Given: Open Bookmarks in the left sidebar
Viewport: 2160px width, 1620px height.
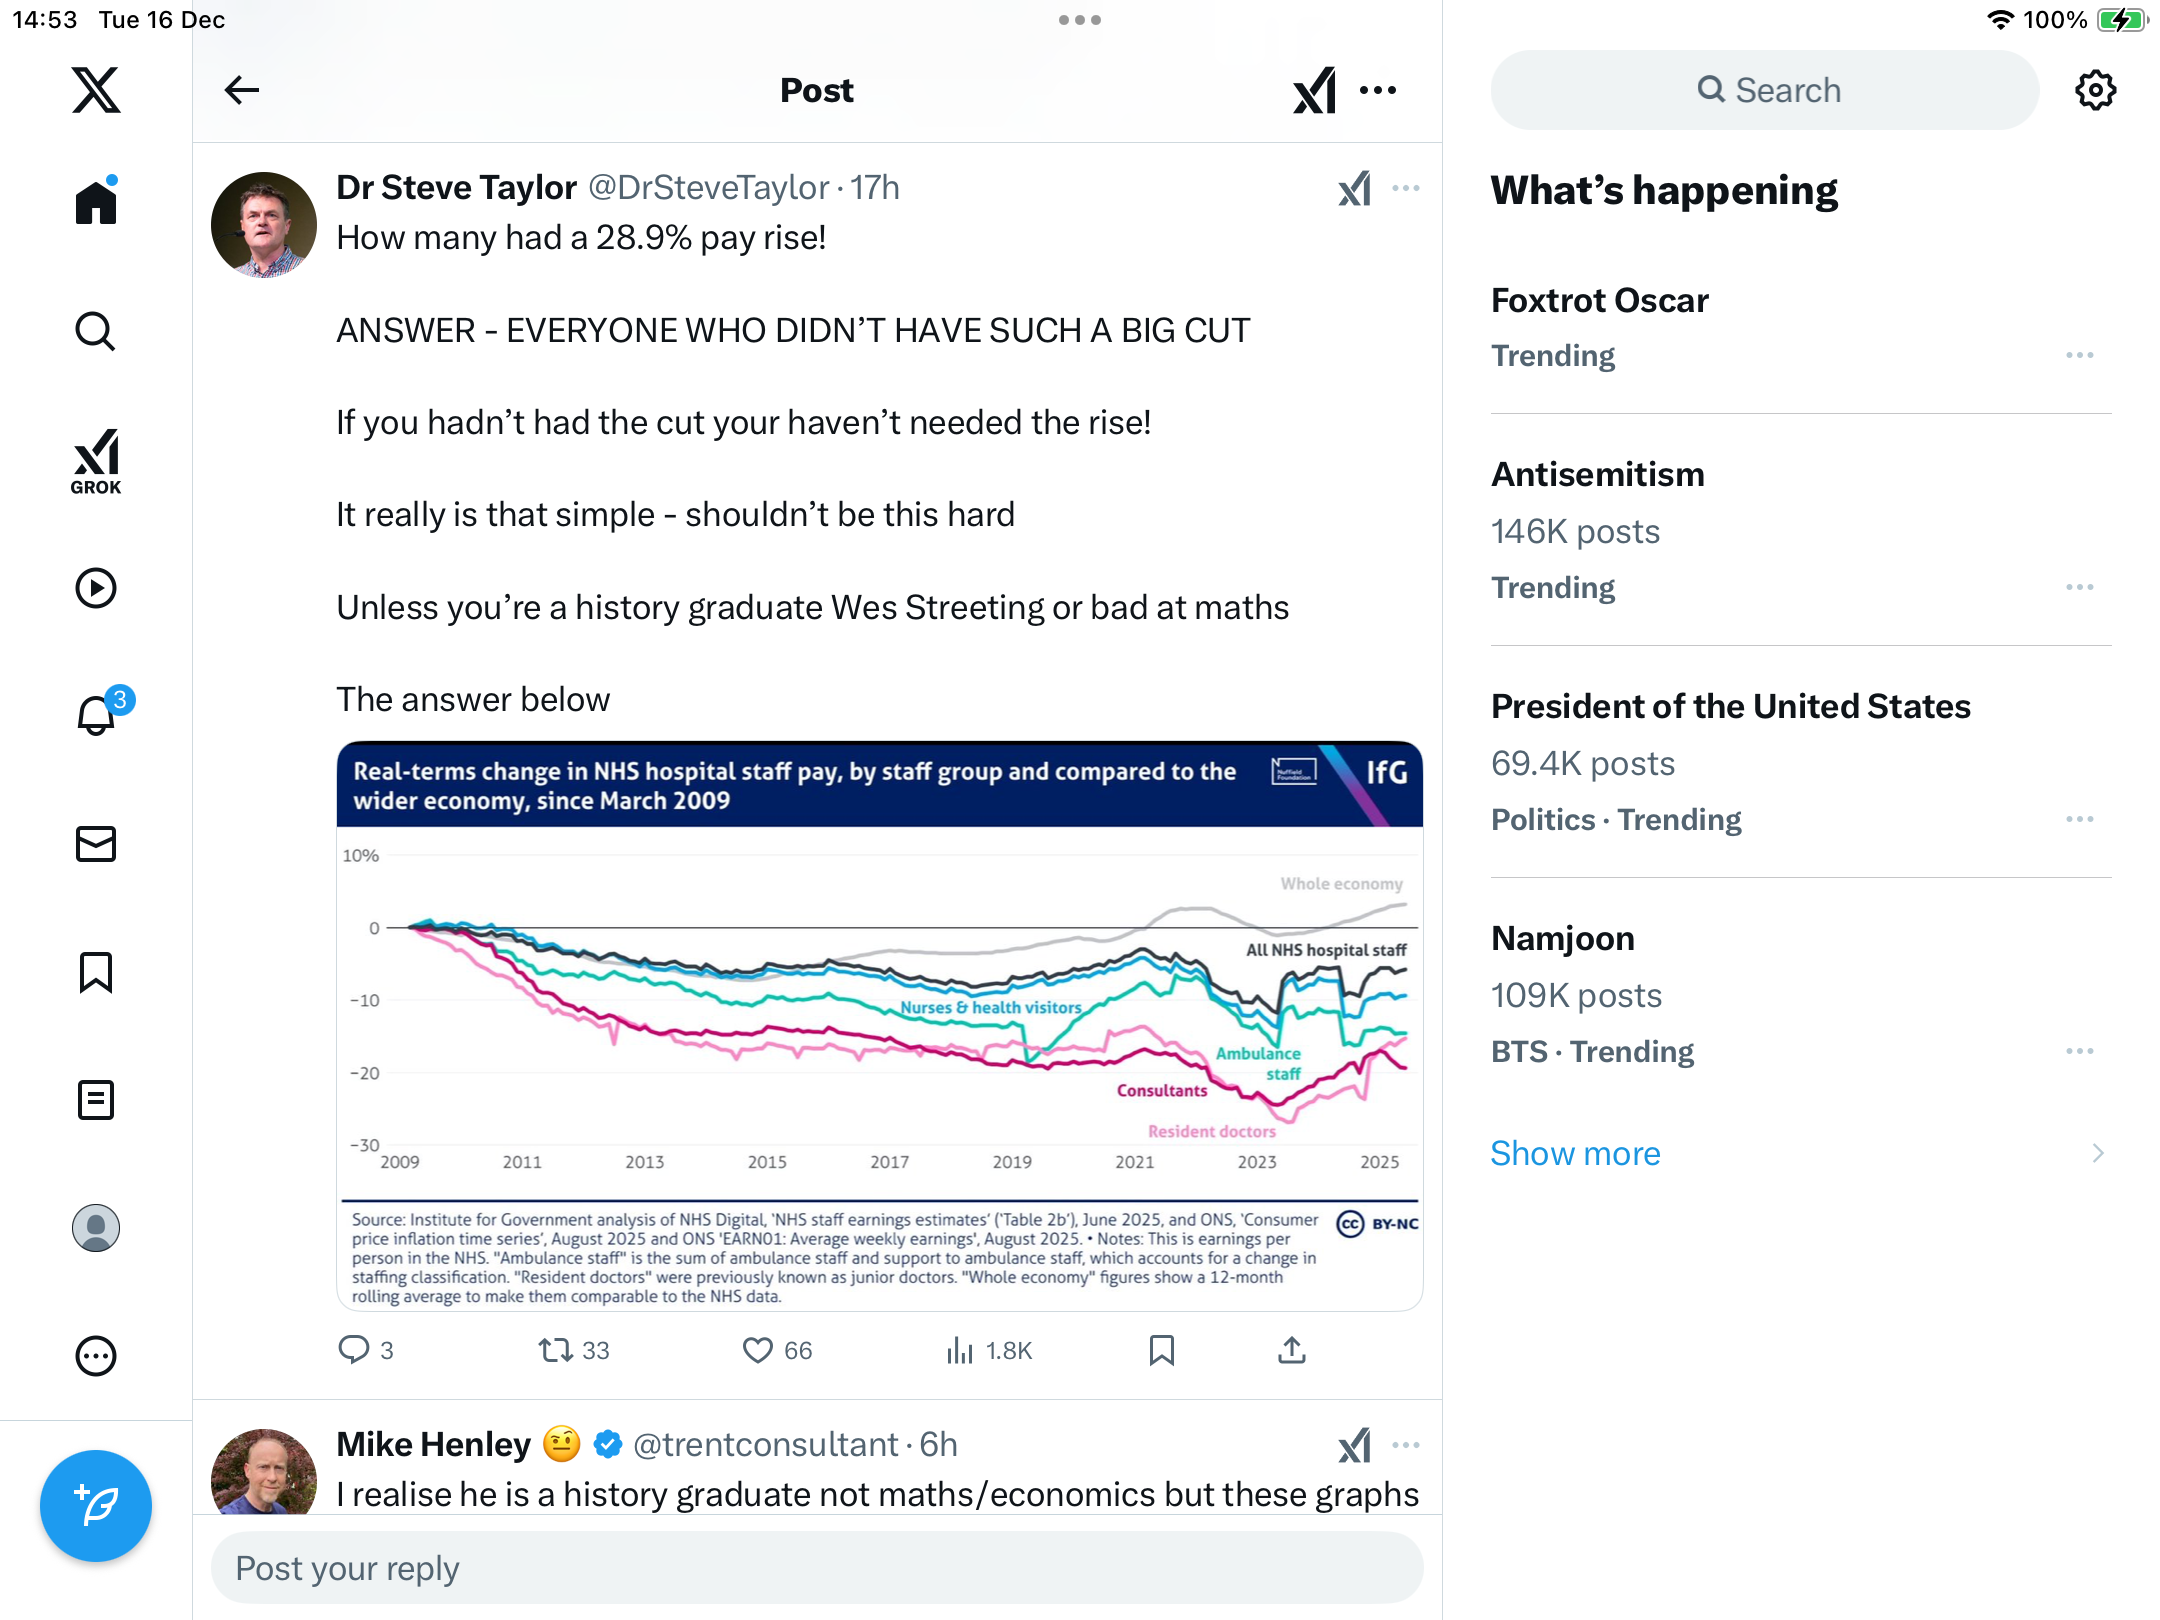Looking at the screenshot, I should 96,972.
